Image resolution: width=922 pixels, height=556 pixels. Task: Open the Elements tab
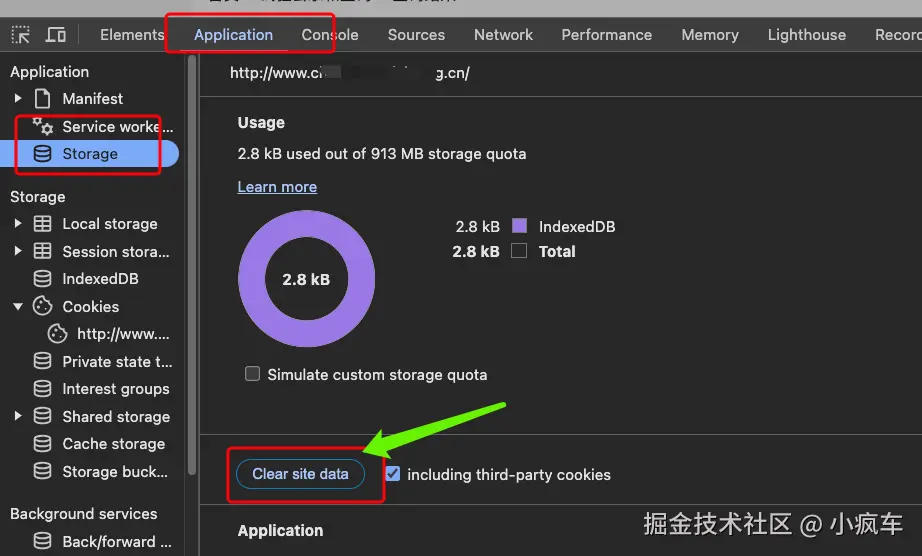coord(131,35)
